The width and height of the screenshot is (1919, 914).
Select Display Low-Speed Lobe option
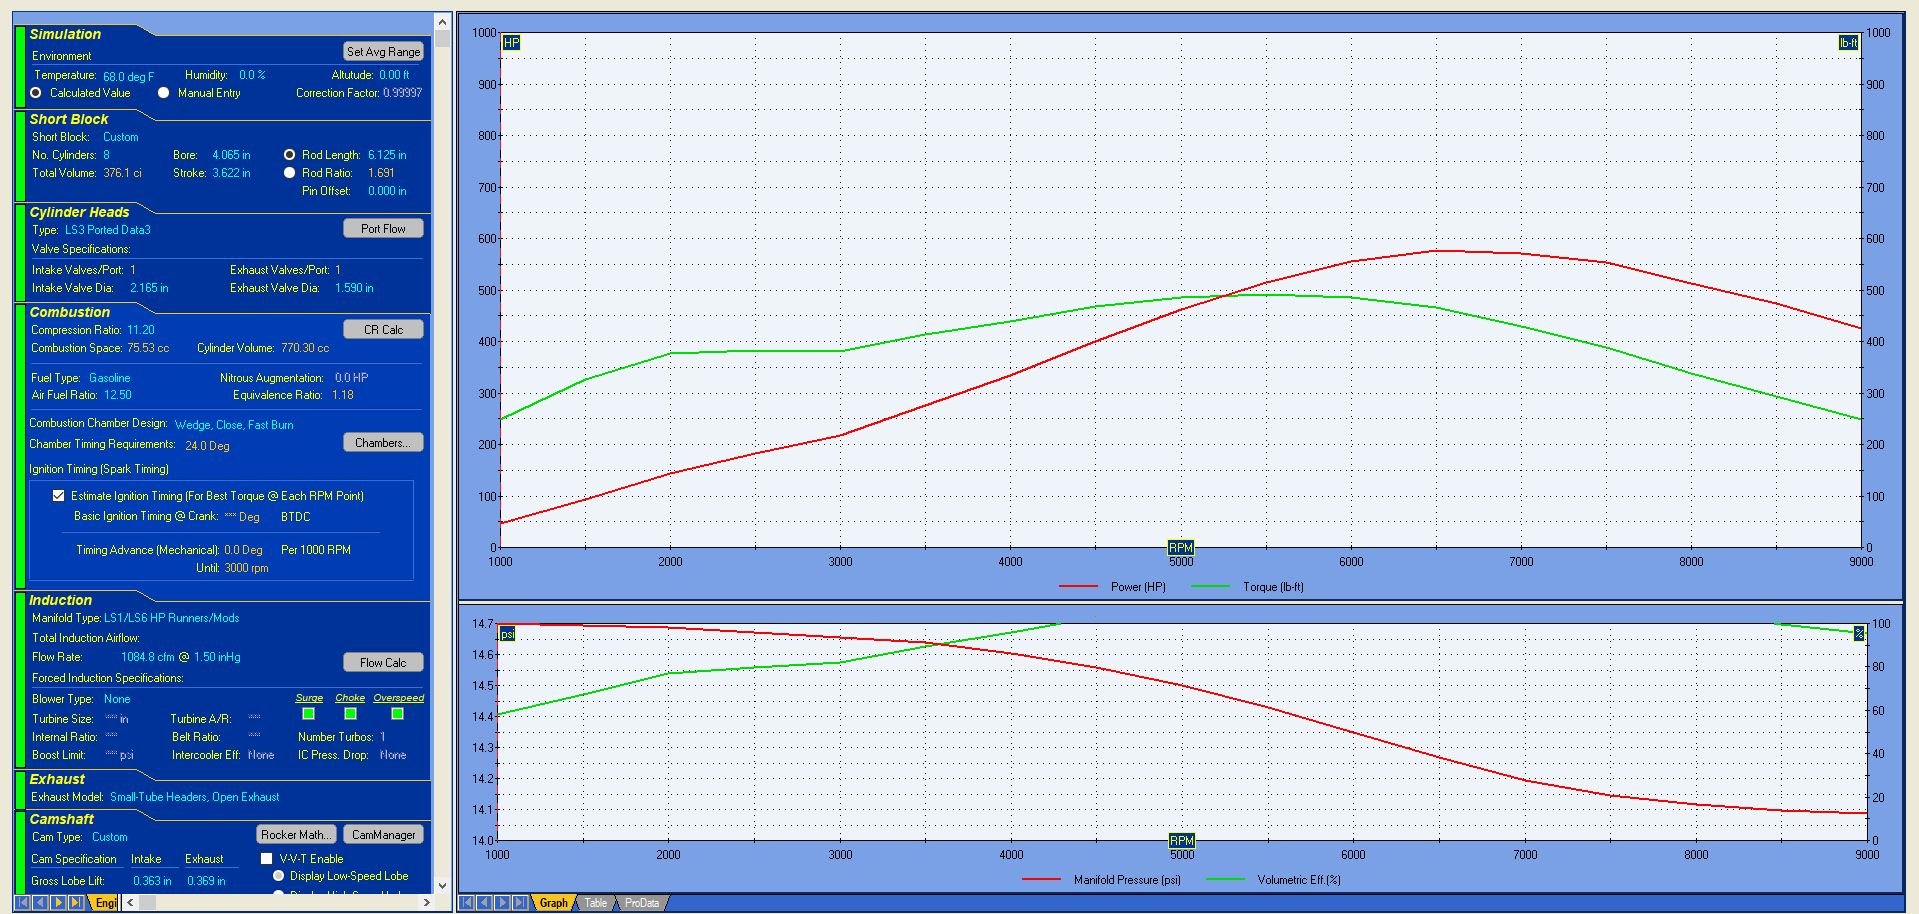click(x=278, y=875)
